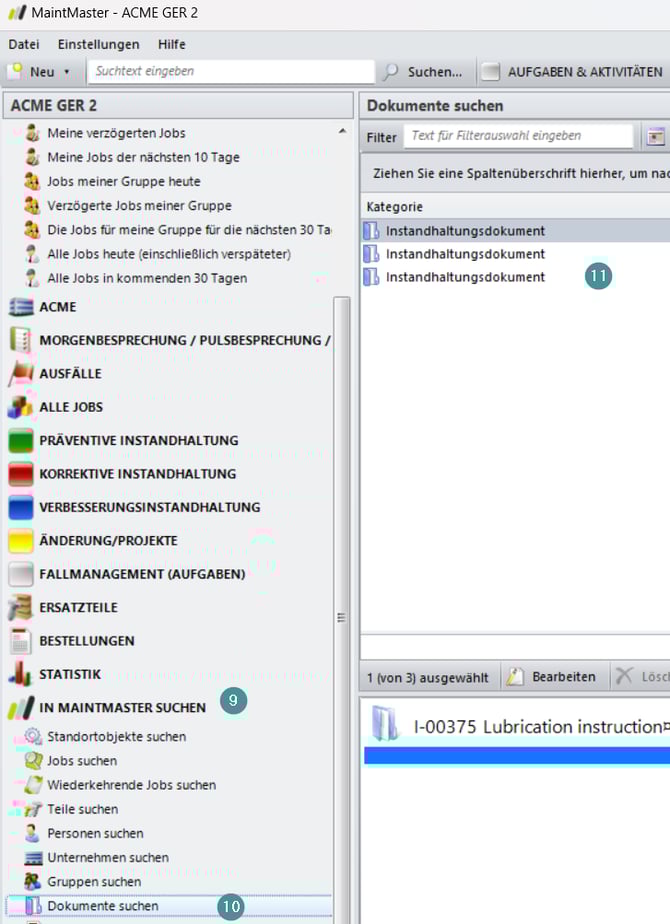Click the yellow Änderung/Projekte icon
The height and width of the screenshot is (924, 670).
coord(21,541)
